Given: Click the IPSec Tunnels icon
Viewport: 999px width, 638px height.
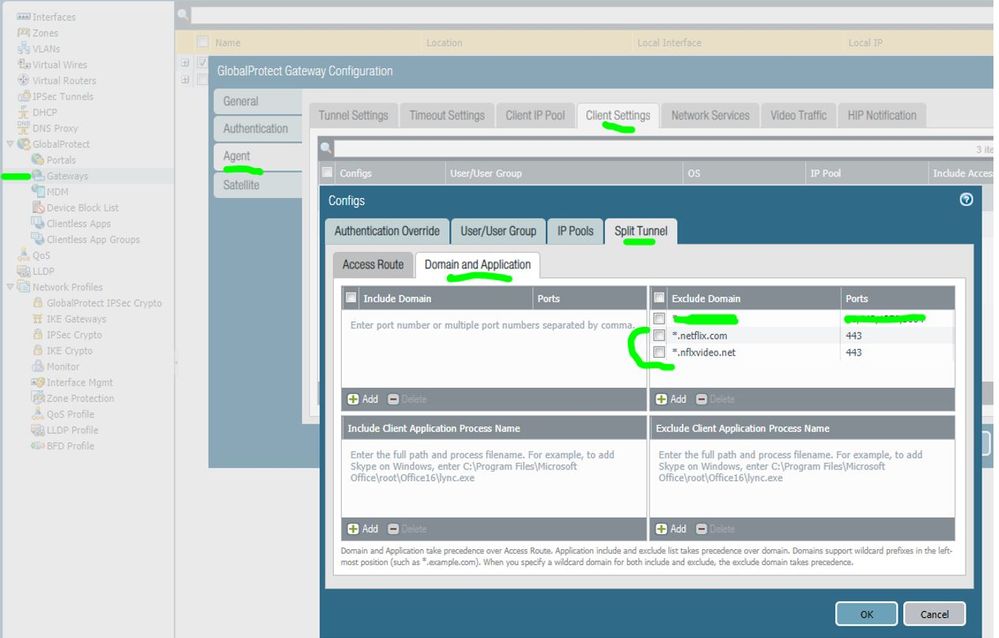Looking at the screenshot, I should pos(24,96).
